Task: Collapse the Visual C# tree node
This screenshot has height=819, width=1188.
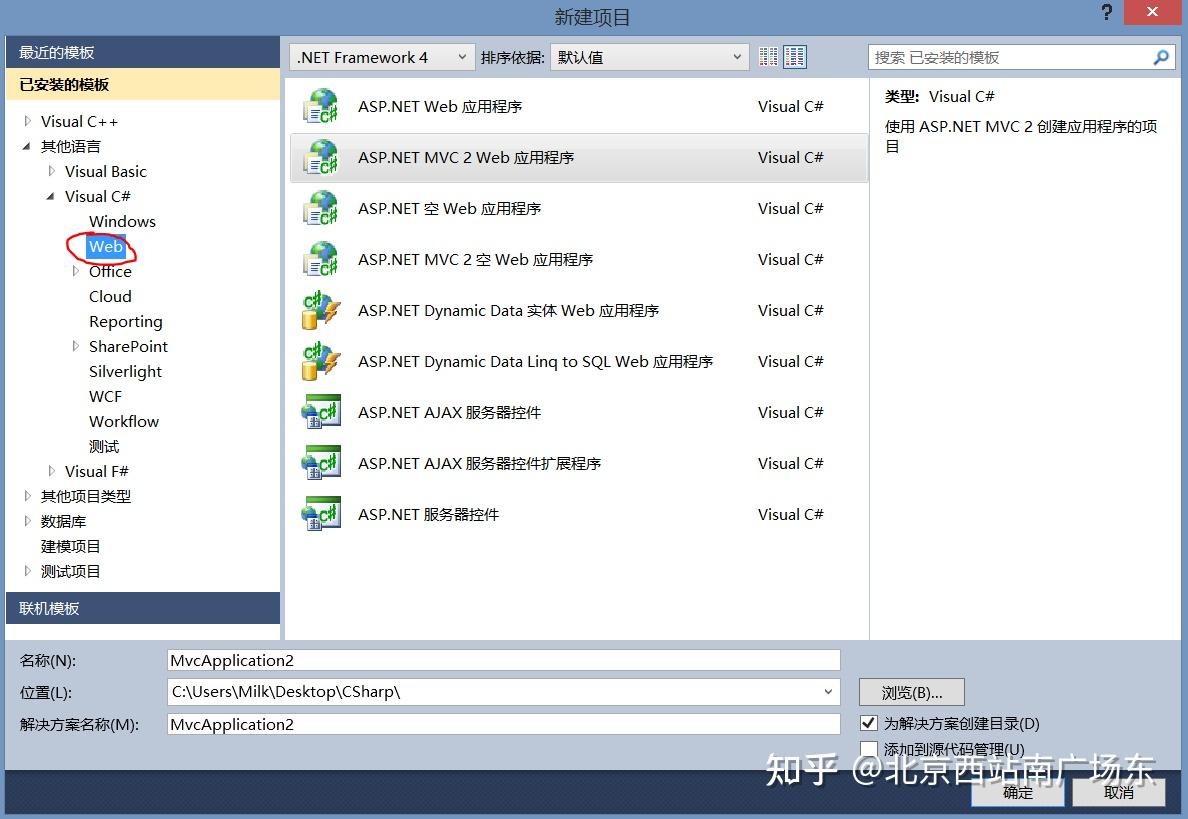Action: (x=51, y=196)
